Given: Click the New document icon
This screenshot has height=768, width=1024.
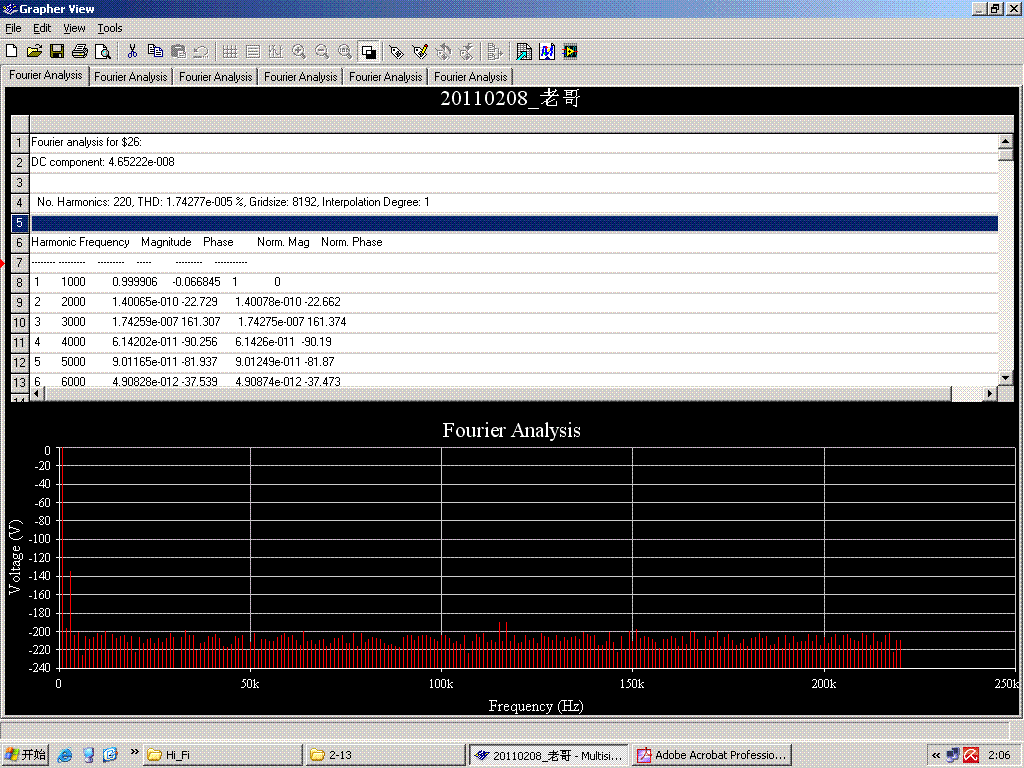Looking at the screenshot, I should pos(12,51).
